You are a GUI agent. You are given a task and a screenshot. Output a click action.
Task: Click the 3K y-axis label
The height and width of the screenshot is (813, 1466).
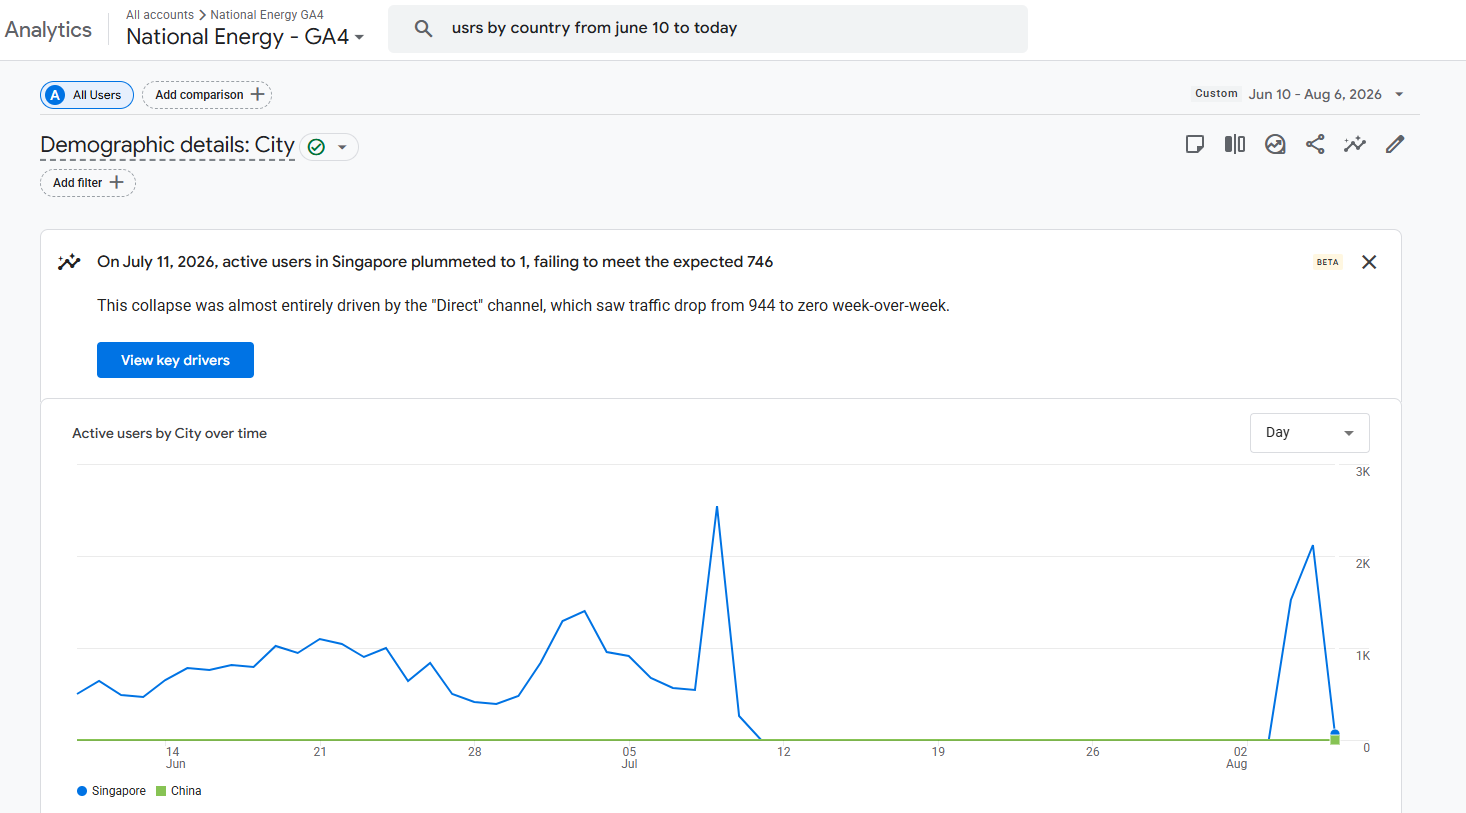[1363, 472]
